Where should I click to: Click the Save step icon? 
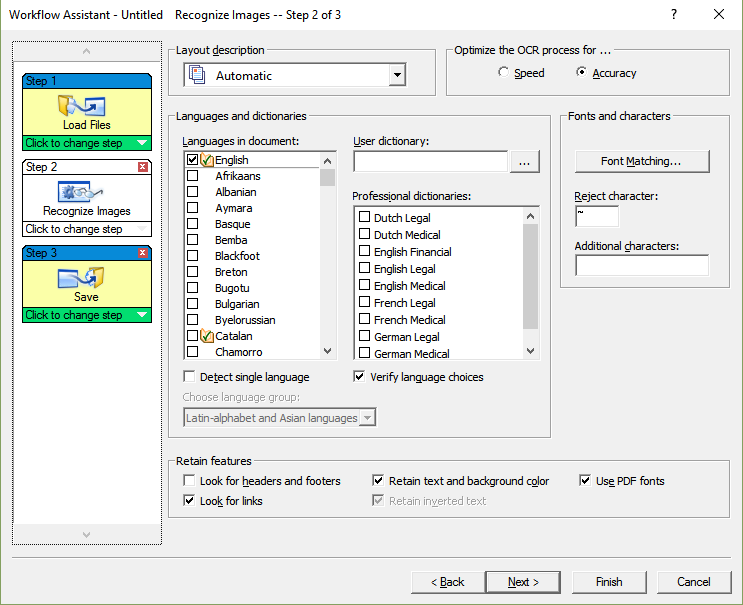pyautogui.click(x=86, y=277)
